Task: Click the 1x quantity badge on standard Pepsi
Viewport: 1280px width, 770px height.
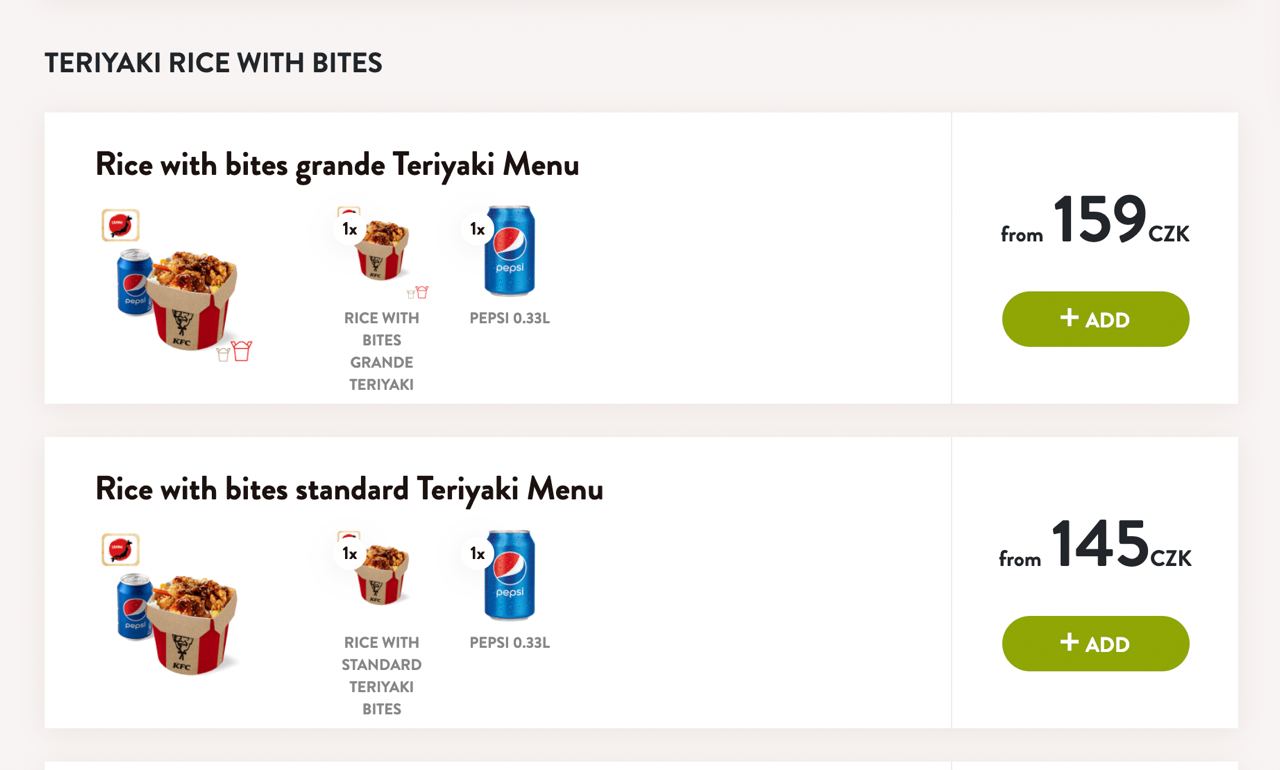Action: pos(477,553)
